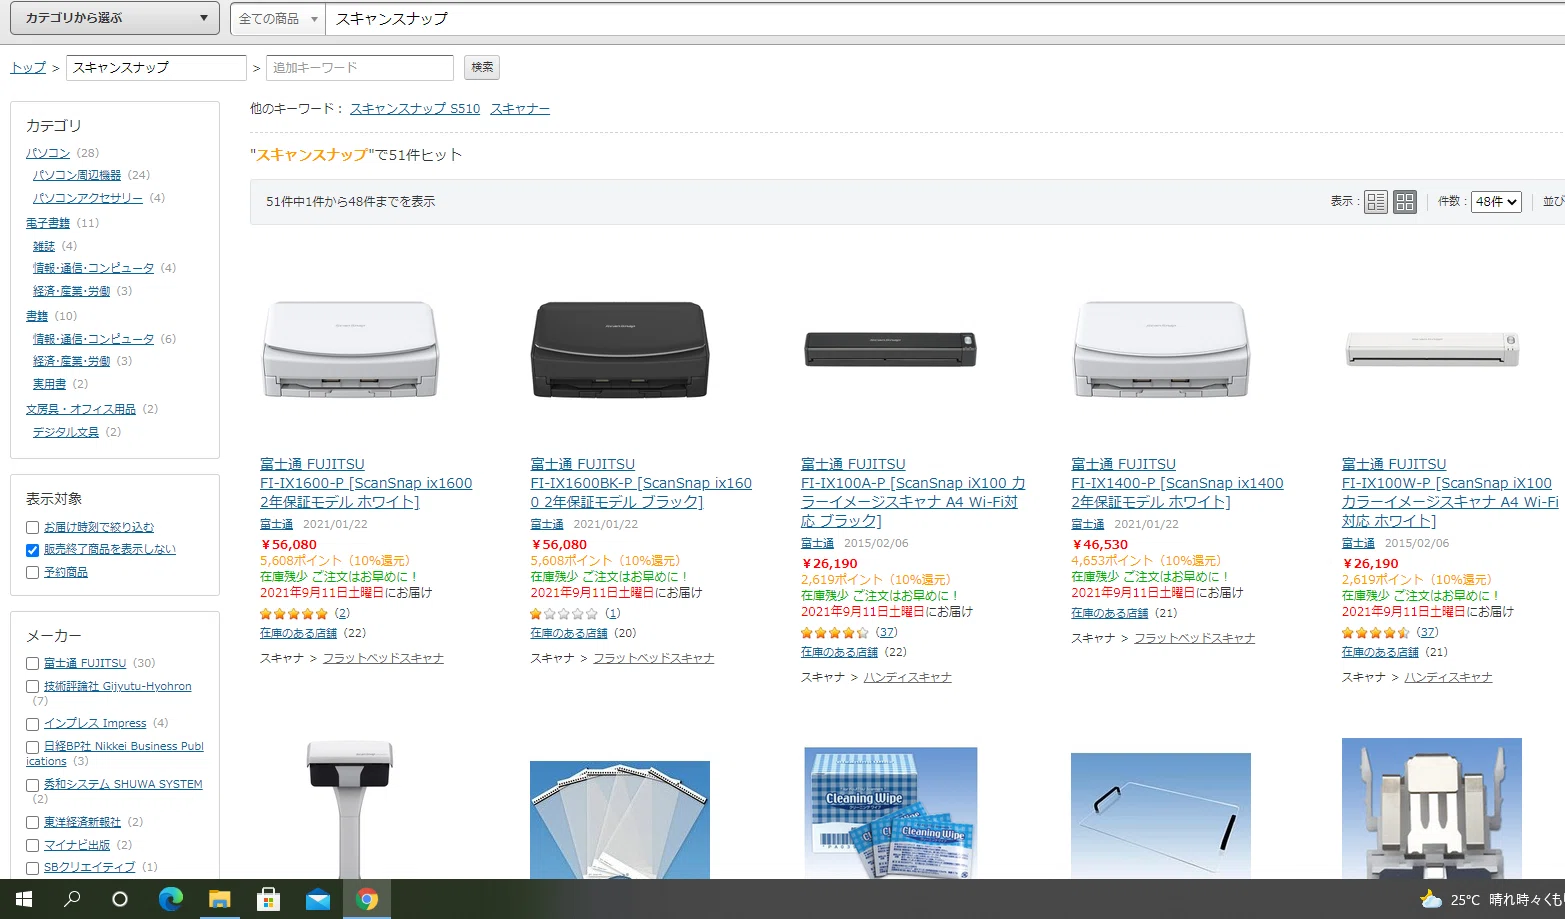Open 実用書 subcategory

pos(50,384)
